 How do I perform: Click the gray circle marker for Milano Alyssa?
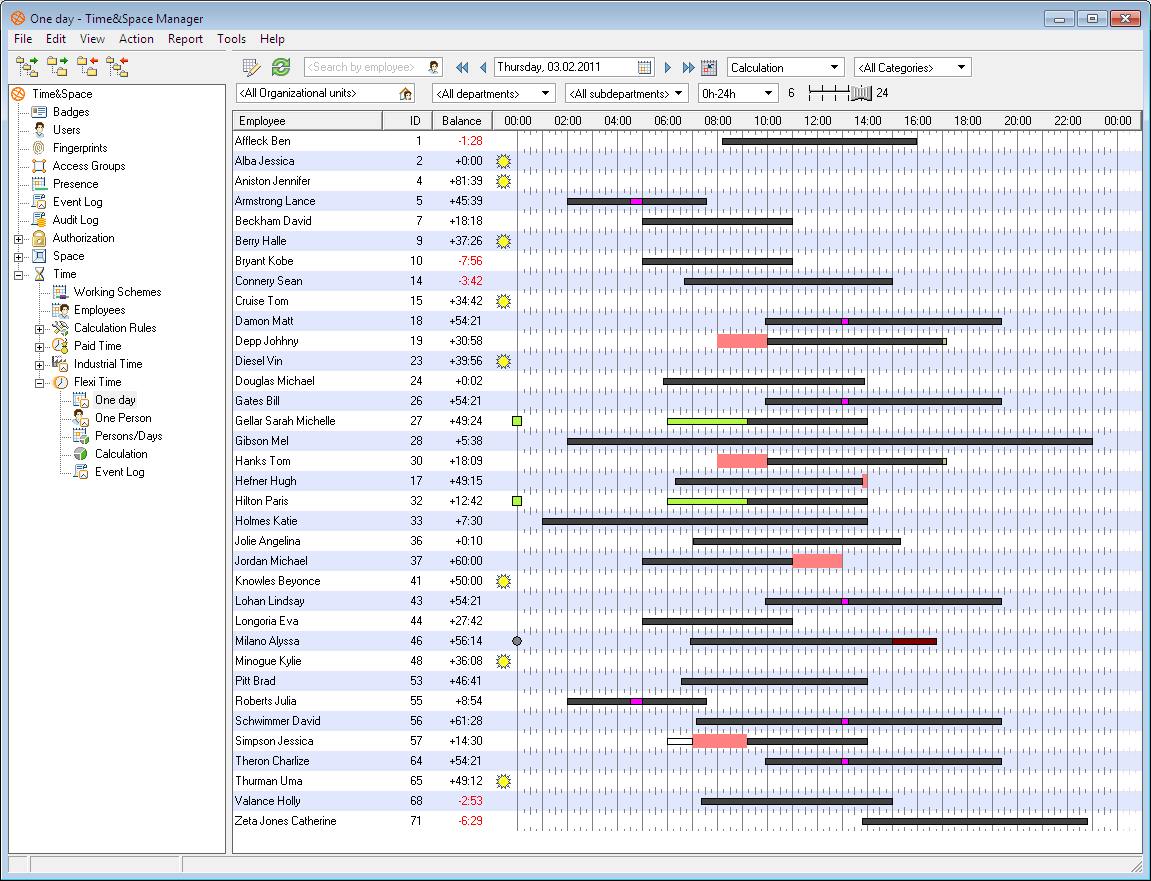[x=517, y=641]
